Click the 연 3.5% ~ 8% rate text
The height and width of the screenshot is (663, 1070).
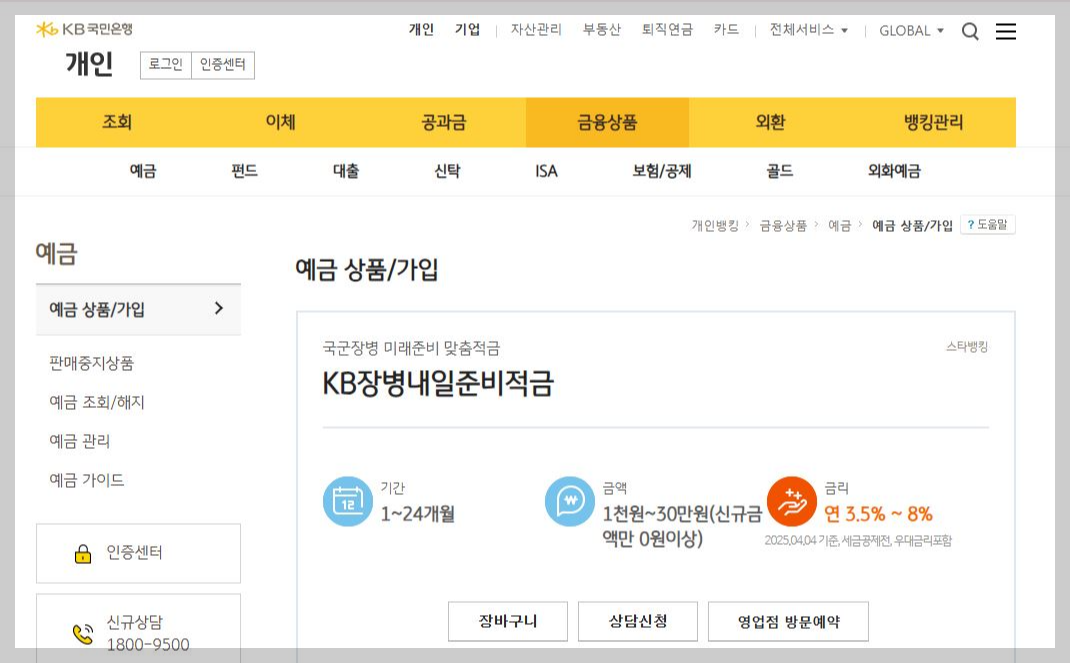click(x=878, y=514)
